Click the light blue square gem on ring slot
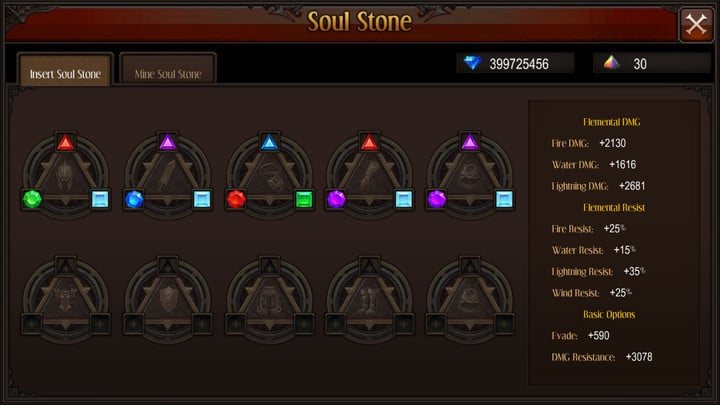 tap(504, 199)
